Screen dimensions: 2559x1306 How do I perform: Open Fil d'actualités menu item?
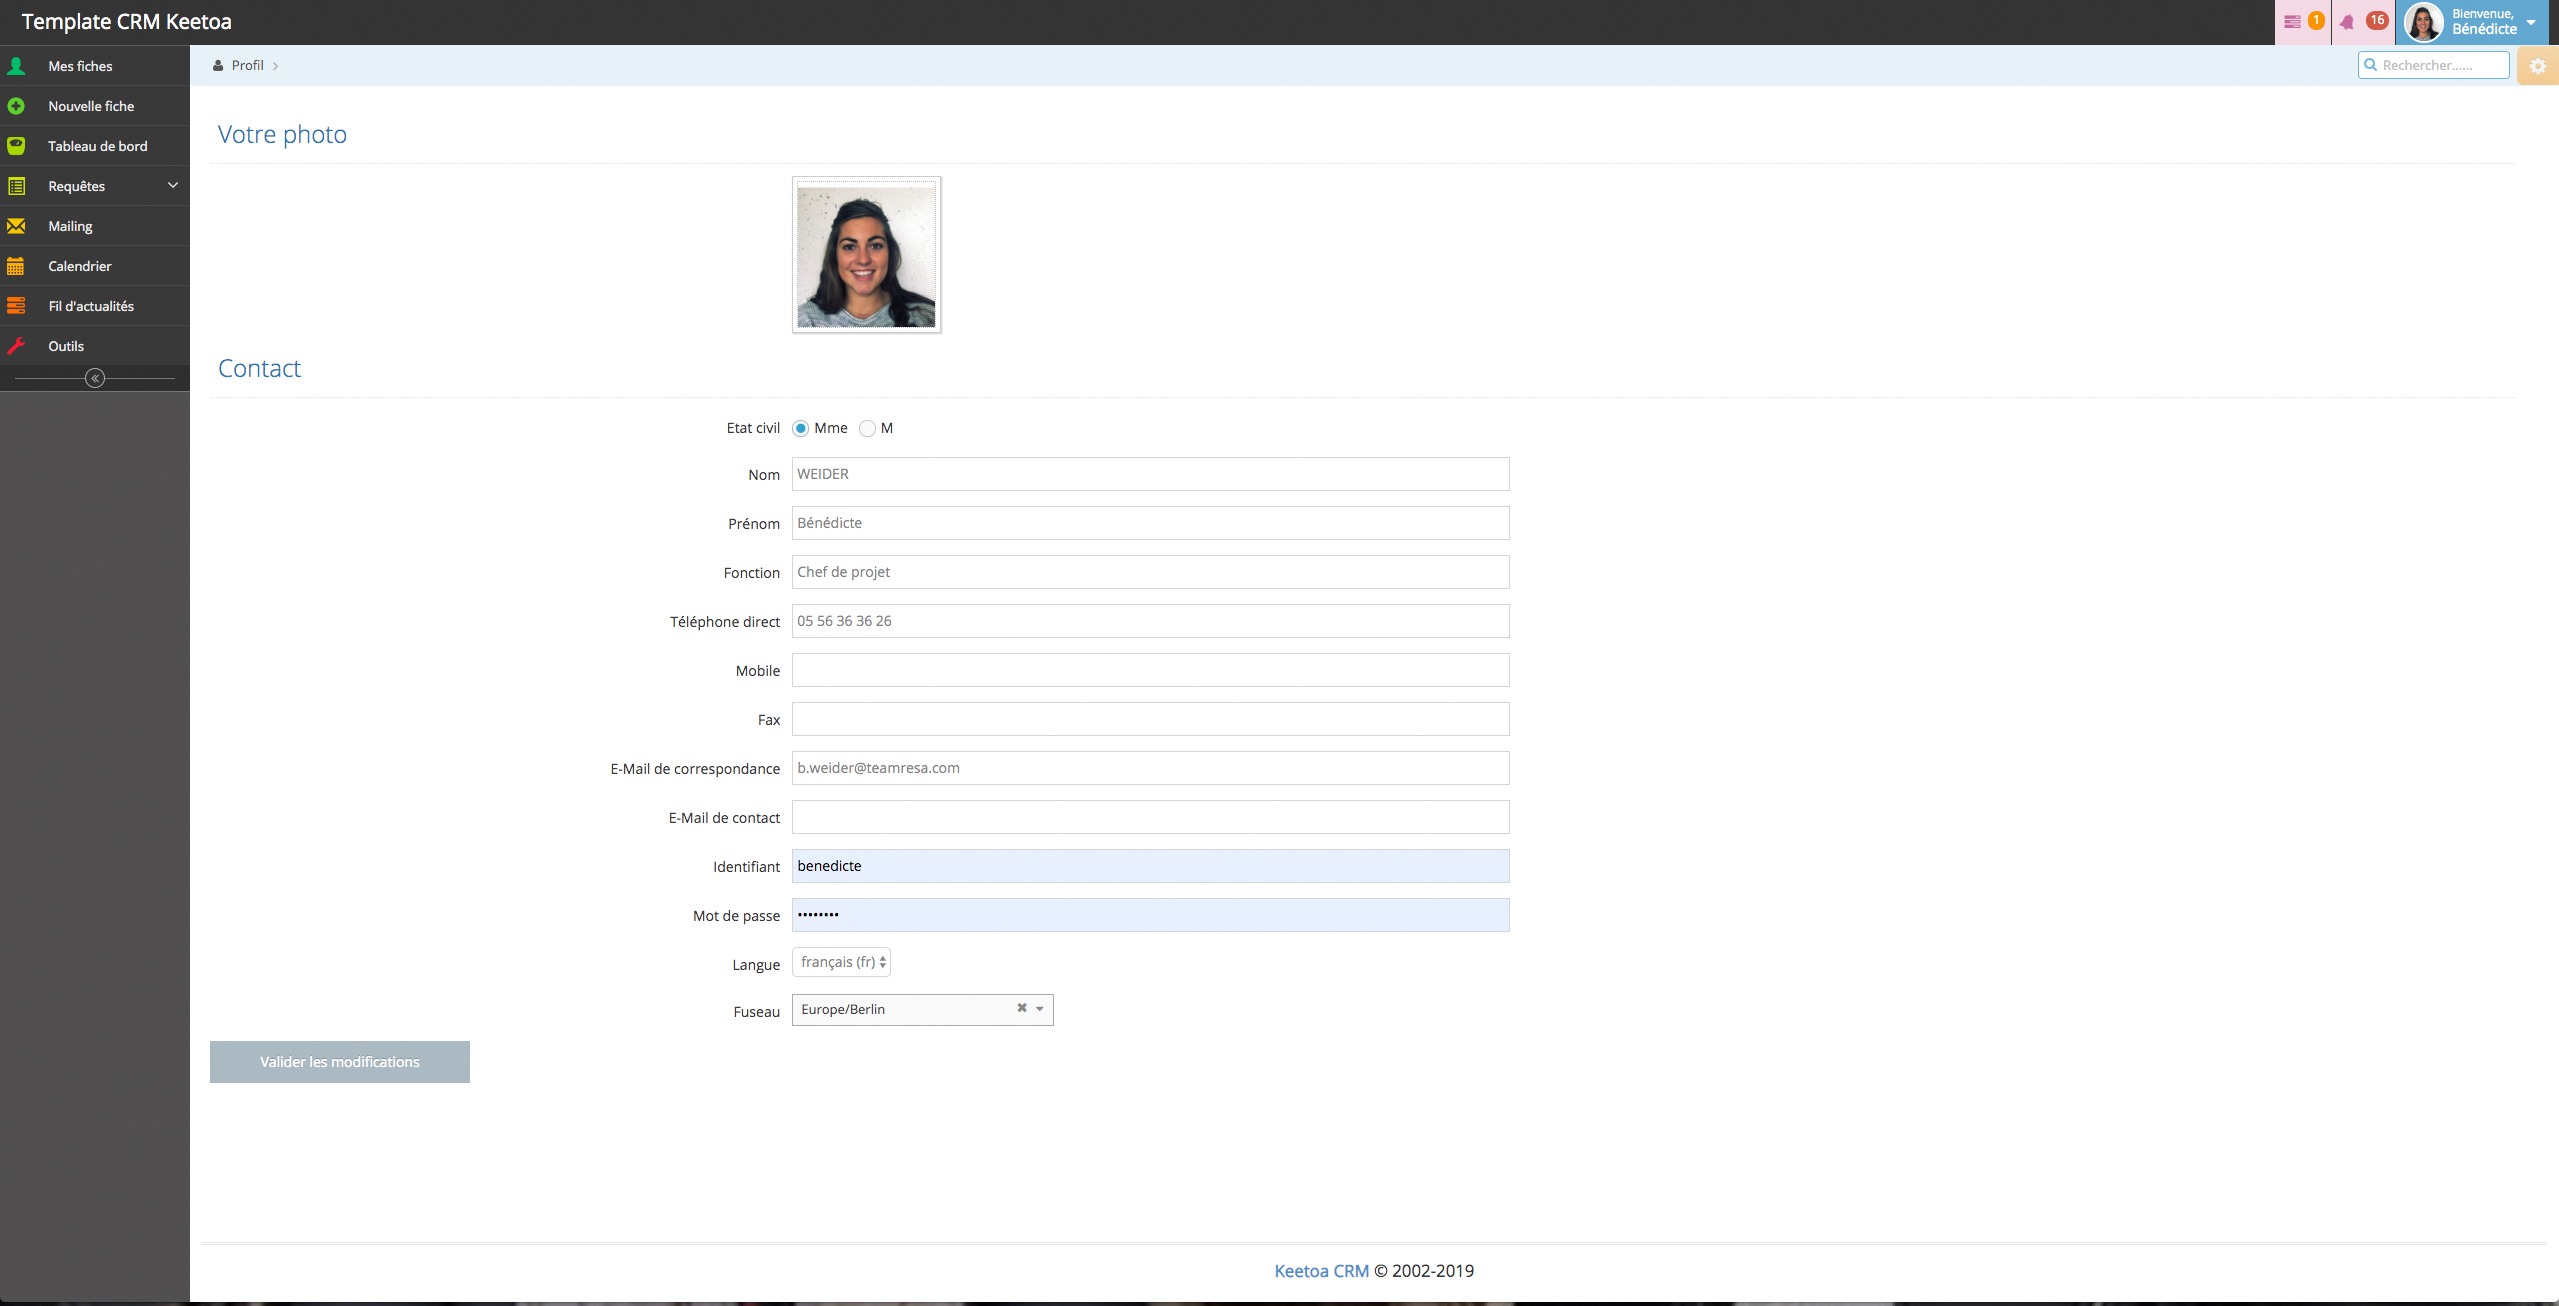[91, 306]
